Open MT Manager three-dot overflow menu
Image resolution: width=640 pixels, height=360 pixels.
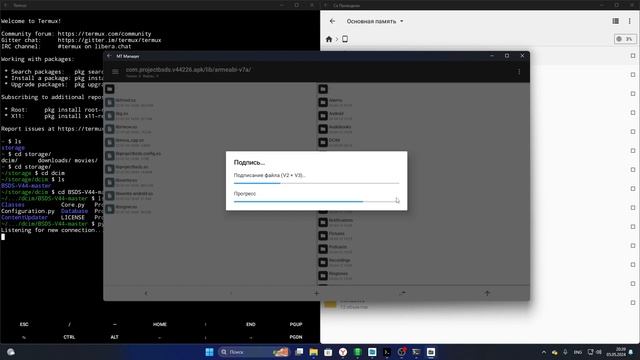click(x=519, y=72)
